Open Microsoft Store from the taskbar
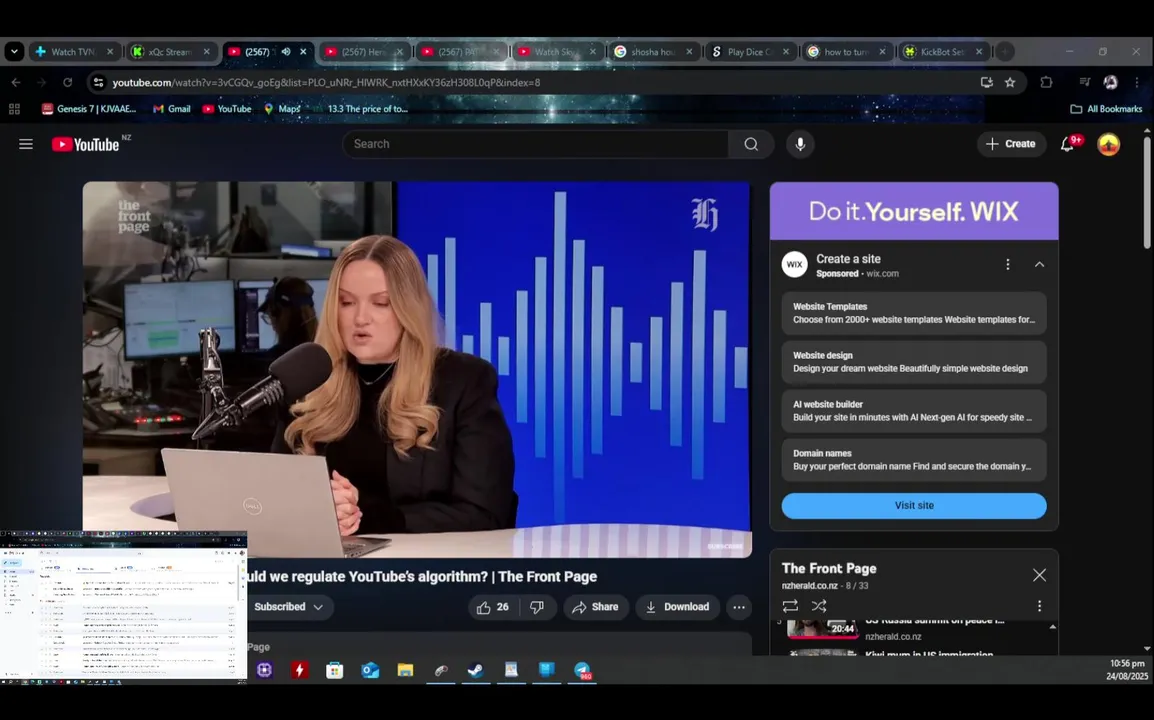1154x720 pixels. pos(335,670)
